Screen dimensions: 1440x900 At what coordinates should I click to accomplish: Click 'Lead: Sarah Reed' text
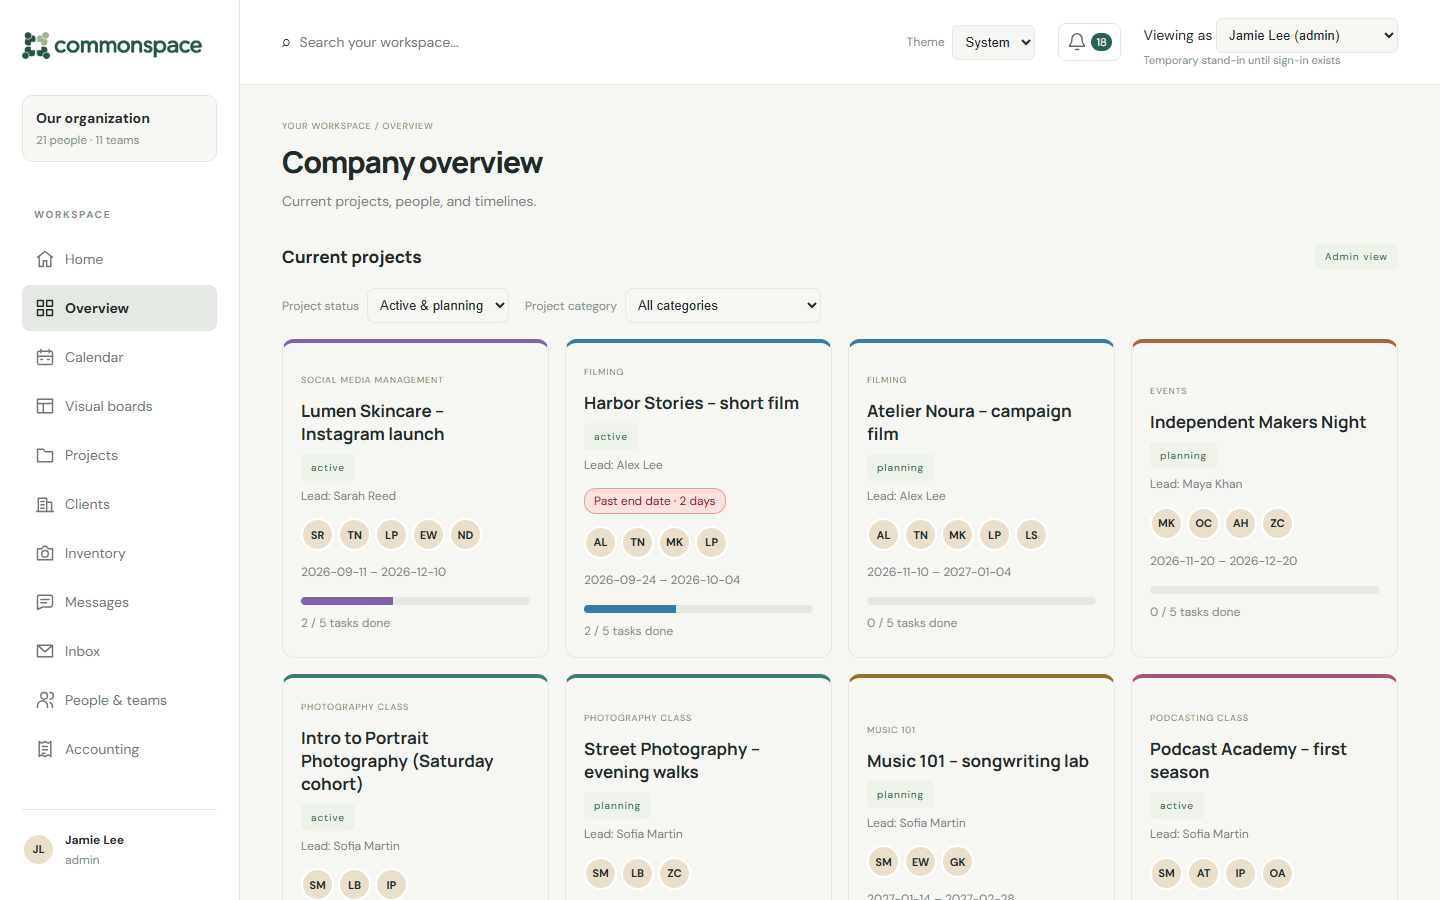click(348, 496)
